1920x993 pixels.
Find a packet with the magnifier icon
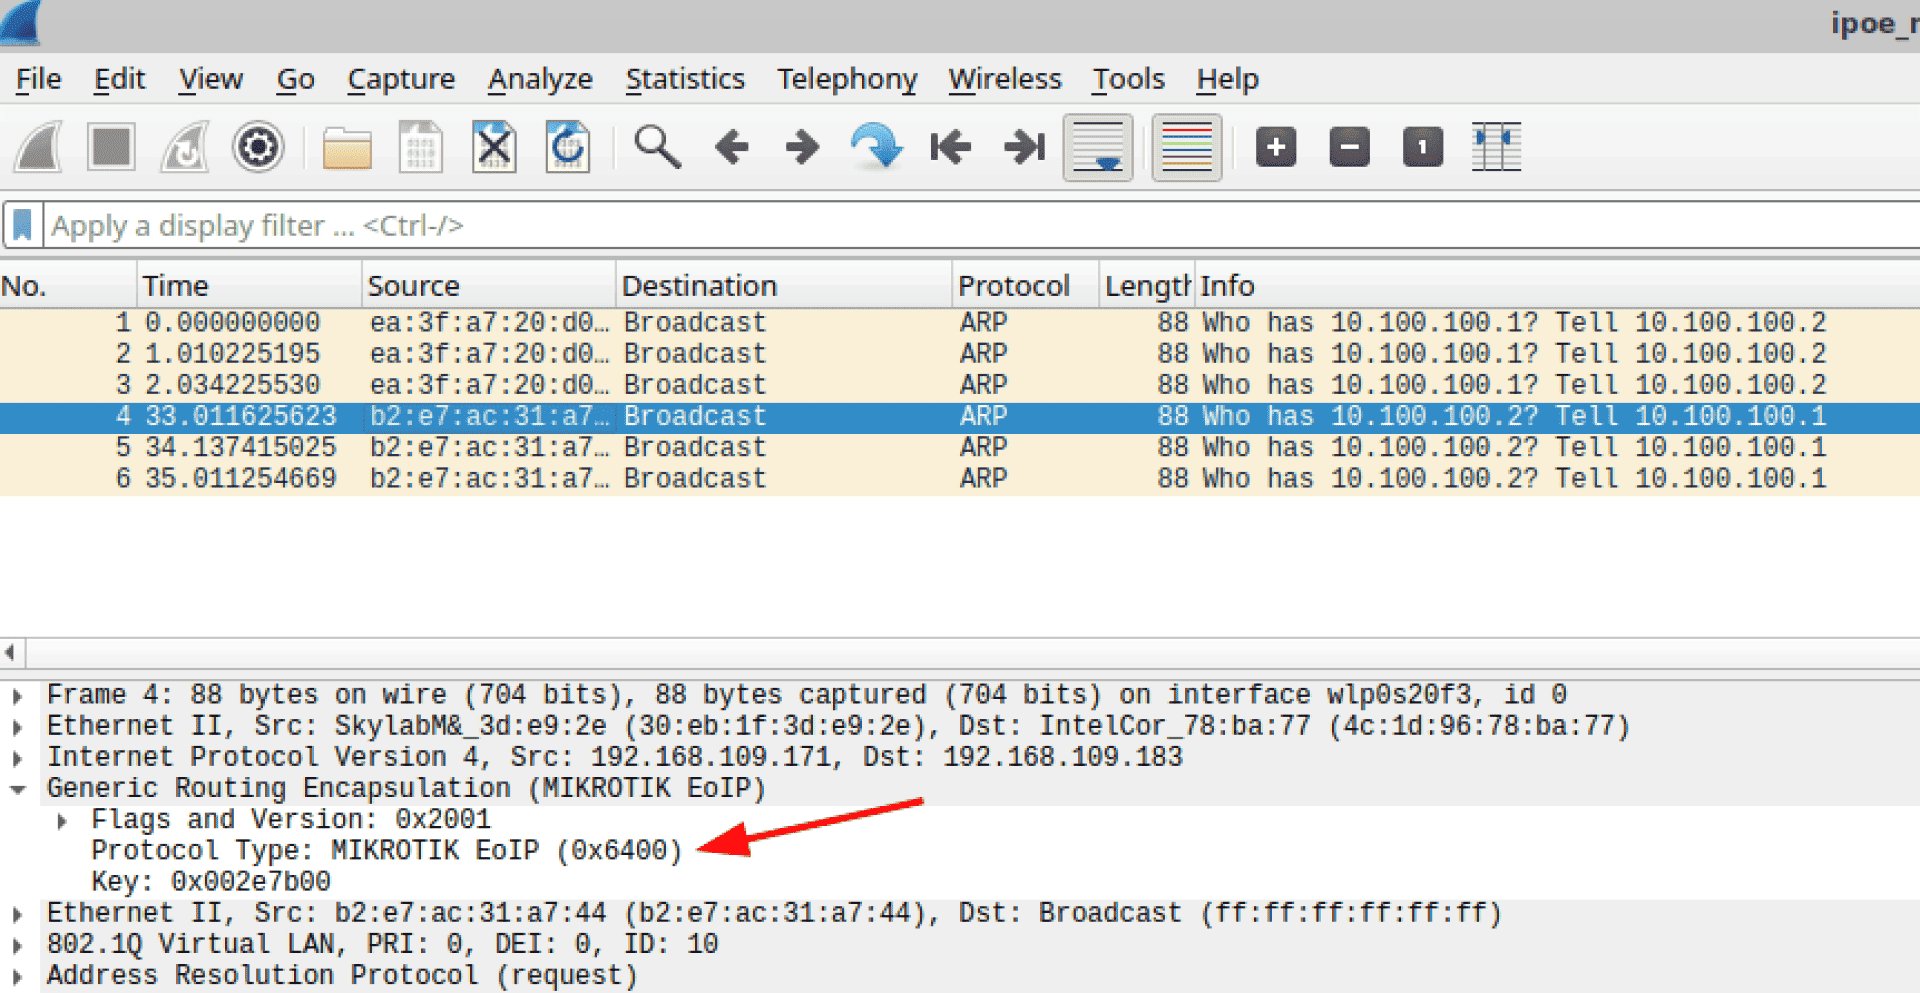coord(657,148)
